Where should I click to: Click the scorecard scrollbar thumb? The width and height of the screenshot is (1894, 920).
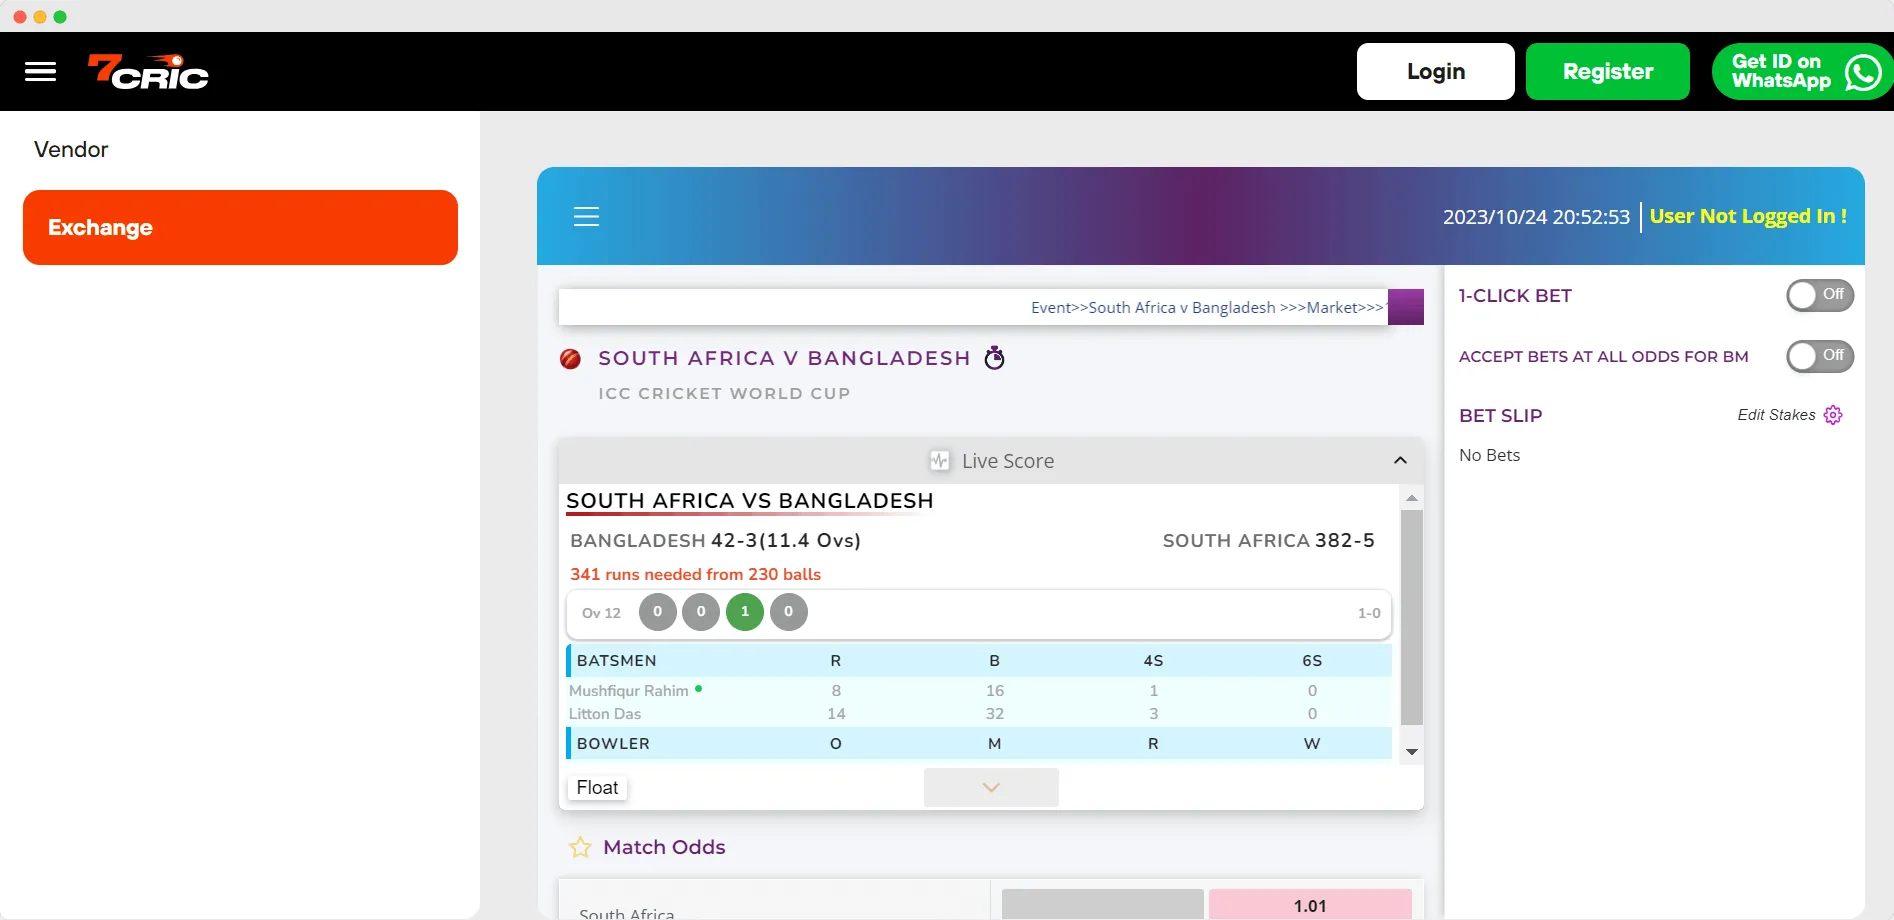[x=1412, y=617]
